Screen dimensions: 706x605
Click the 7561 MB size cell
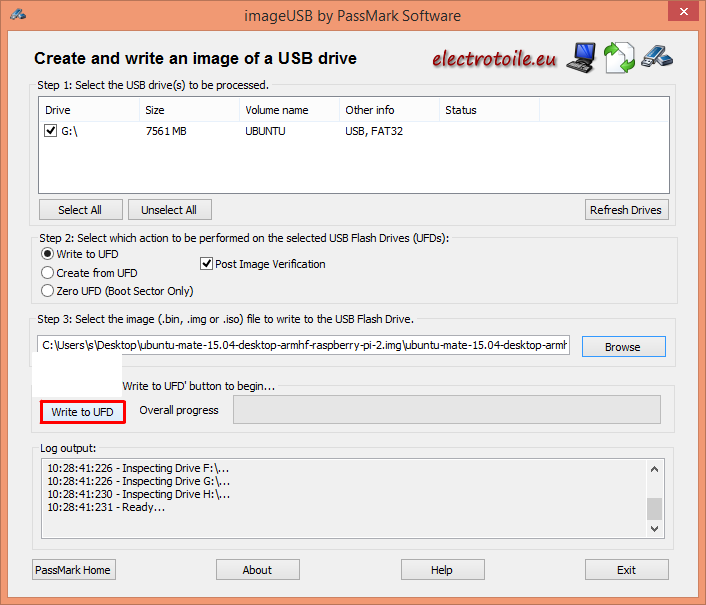pos(166,131)
